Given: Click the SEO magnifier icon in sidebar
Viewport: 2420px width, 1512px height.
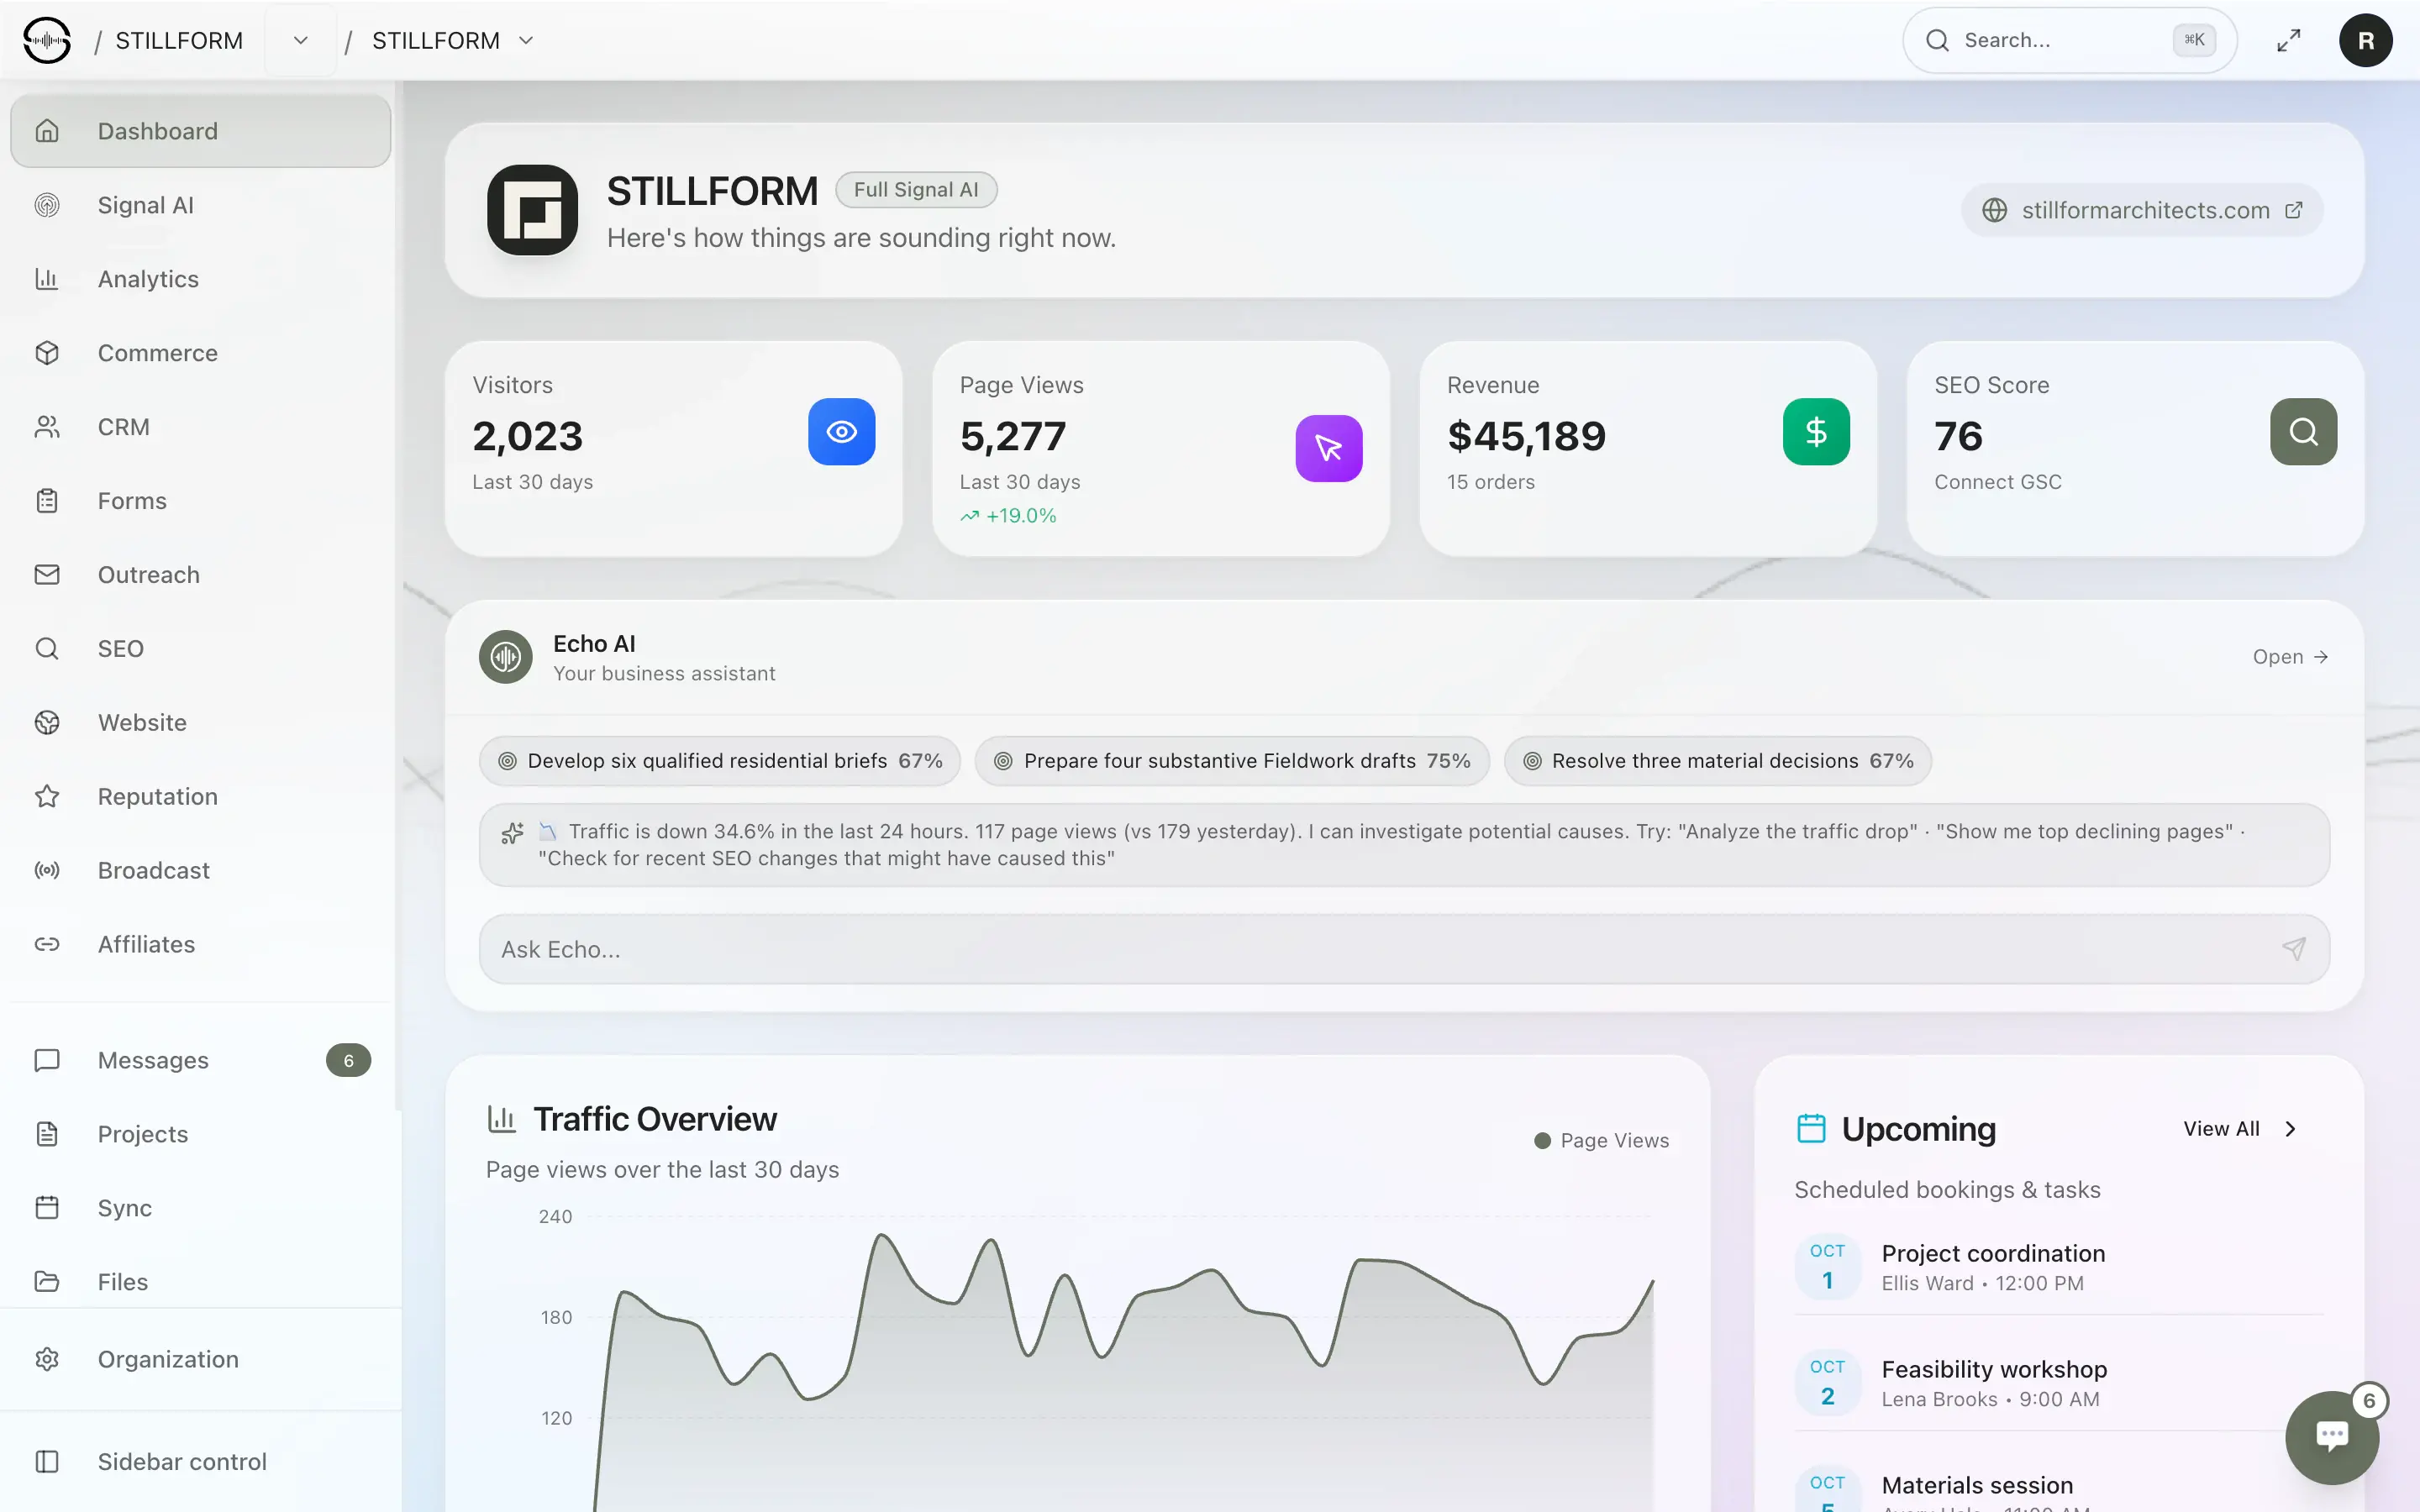Looking at the screenshot, I should (x=47, y=649).
